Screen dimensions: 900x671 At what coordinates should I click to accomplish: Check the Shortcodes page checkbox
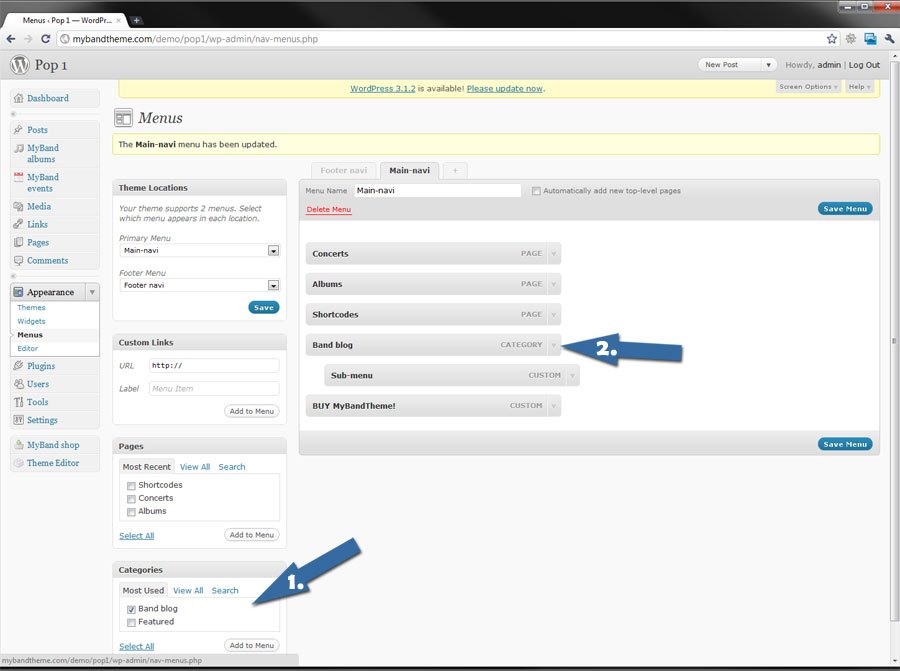pos(131,486)
